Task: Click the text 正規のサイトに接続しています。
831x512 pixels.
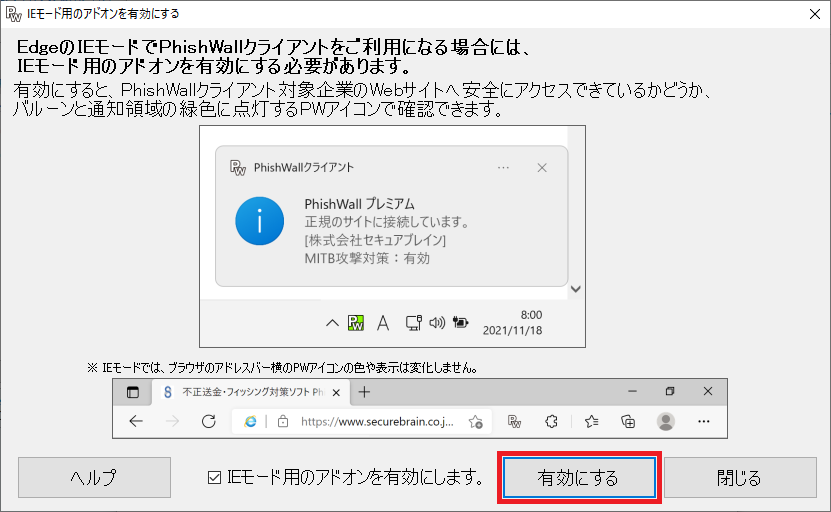Action: point(387,222)
